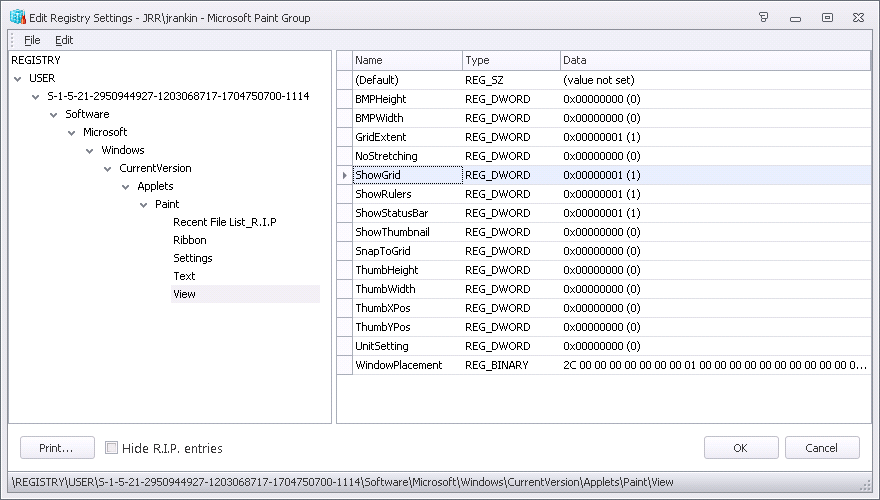
Task: Collapse the Windows tree node
Action: (90, 150)
